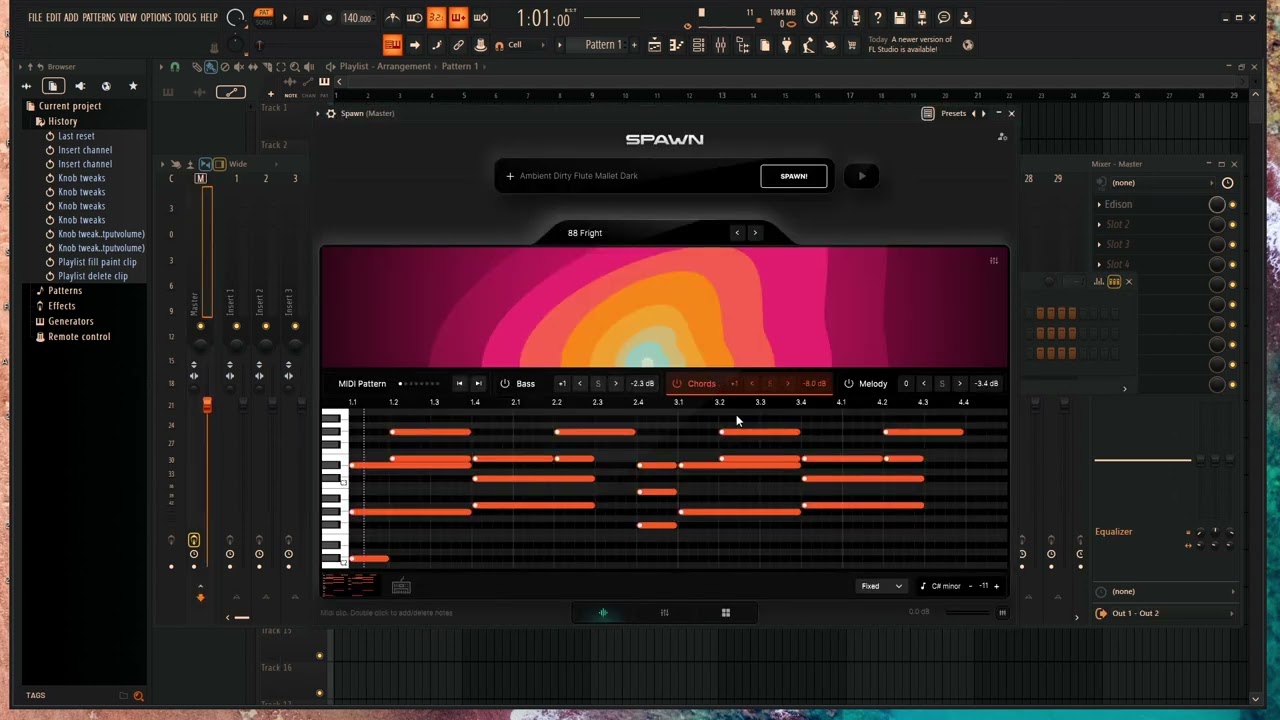
Task: Open TOOLS menu
Action: 185,18
